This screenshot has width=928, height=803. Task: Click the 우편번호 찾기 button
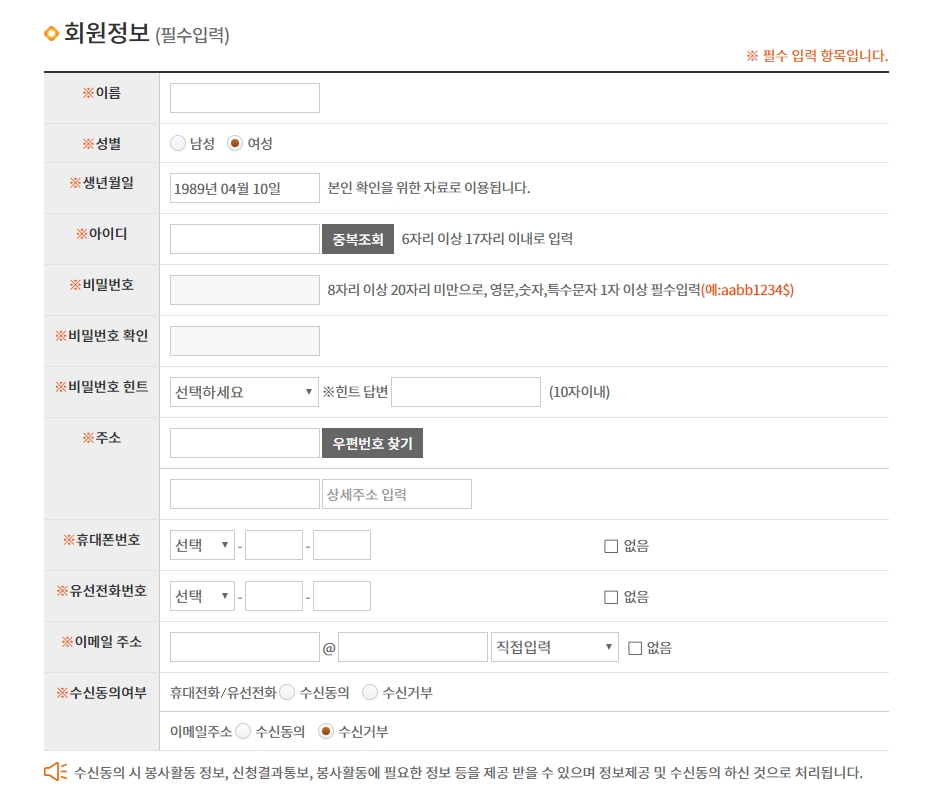(x=372, y=443)
